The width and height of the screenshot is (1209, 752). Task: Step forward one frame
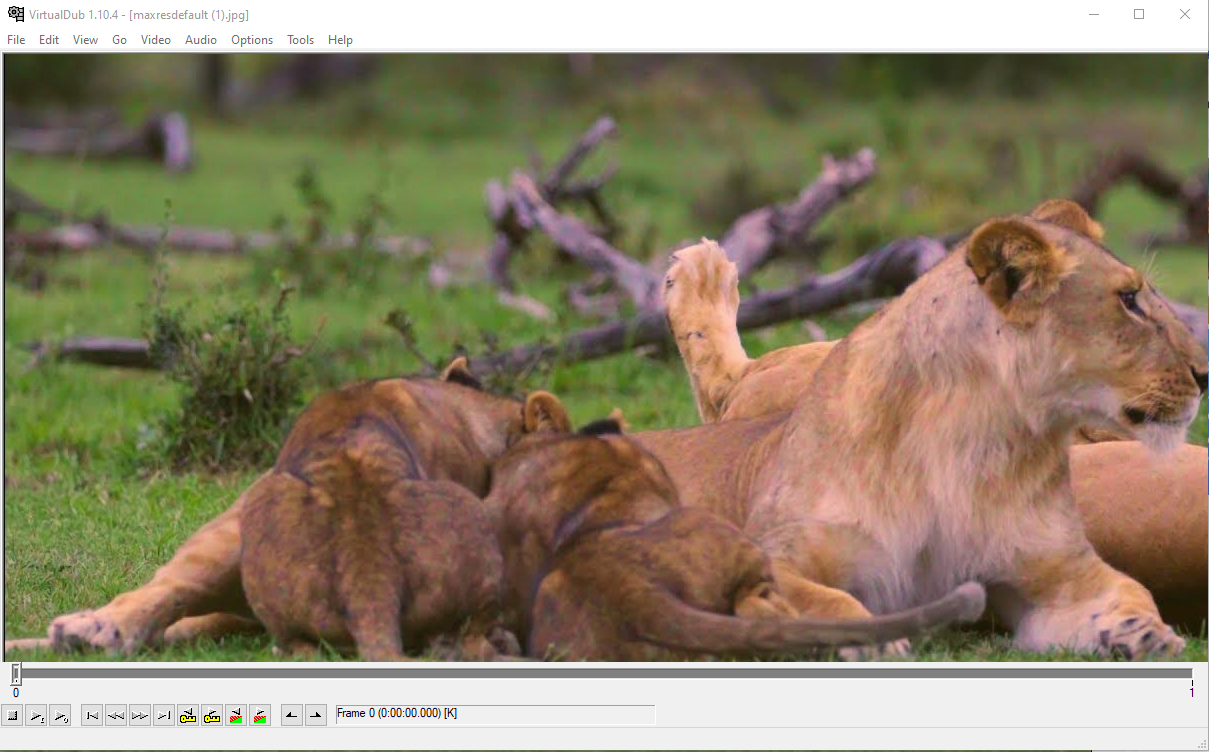click(140, 715)
